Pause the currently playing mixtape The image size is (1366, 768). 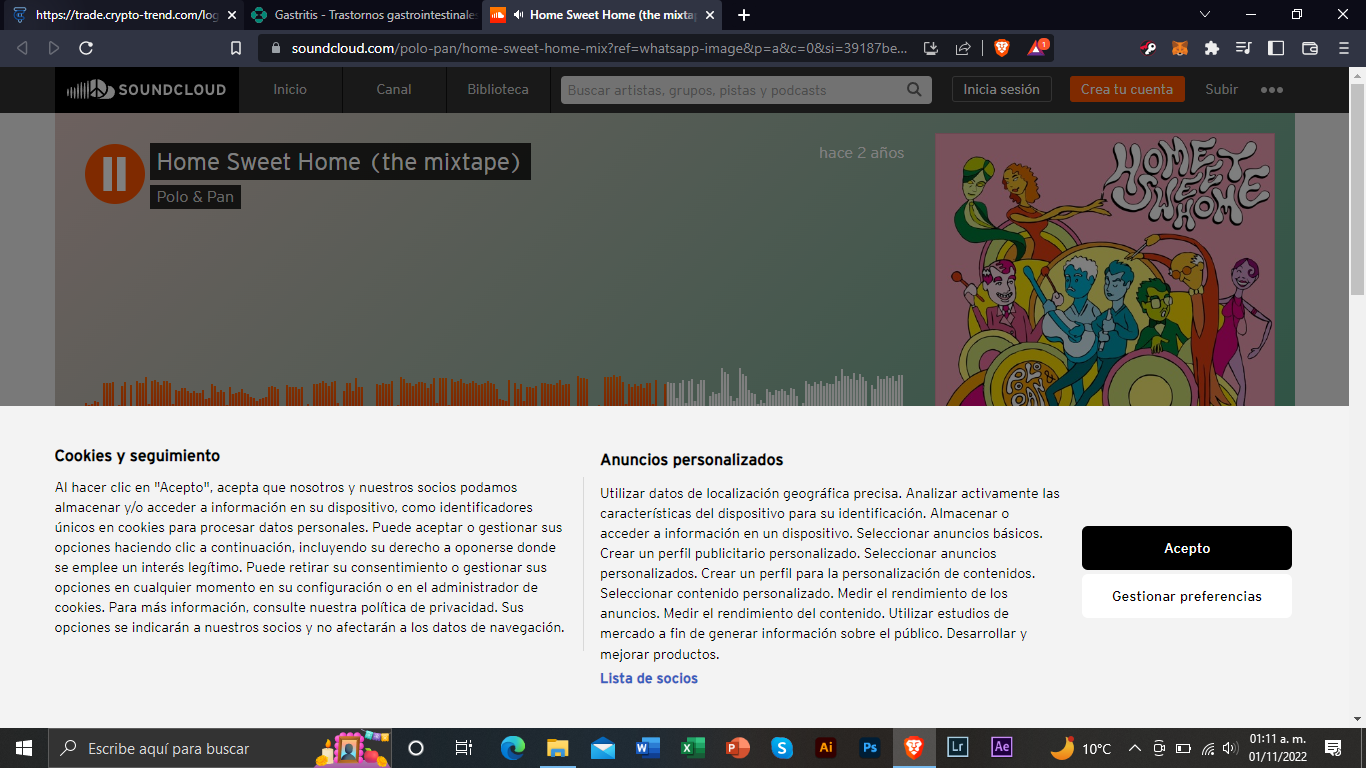(112, 173)
